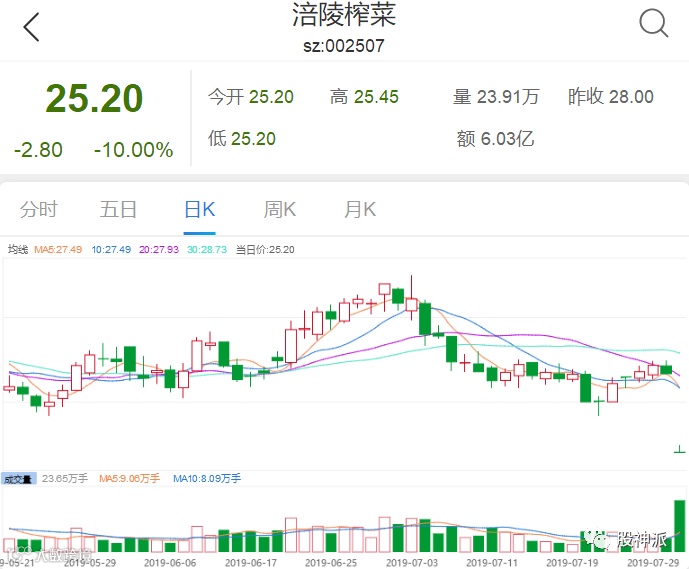Click the 2019-07-29 date axis label
This screenshot has width=689, height=569.
pyautogui.click(x=653, y=563)
